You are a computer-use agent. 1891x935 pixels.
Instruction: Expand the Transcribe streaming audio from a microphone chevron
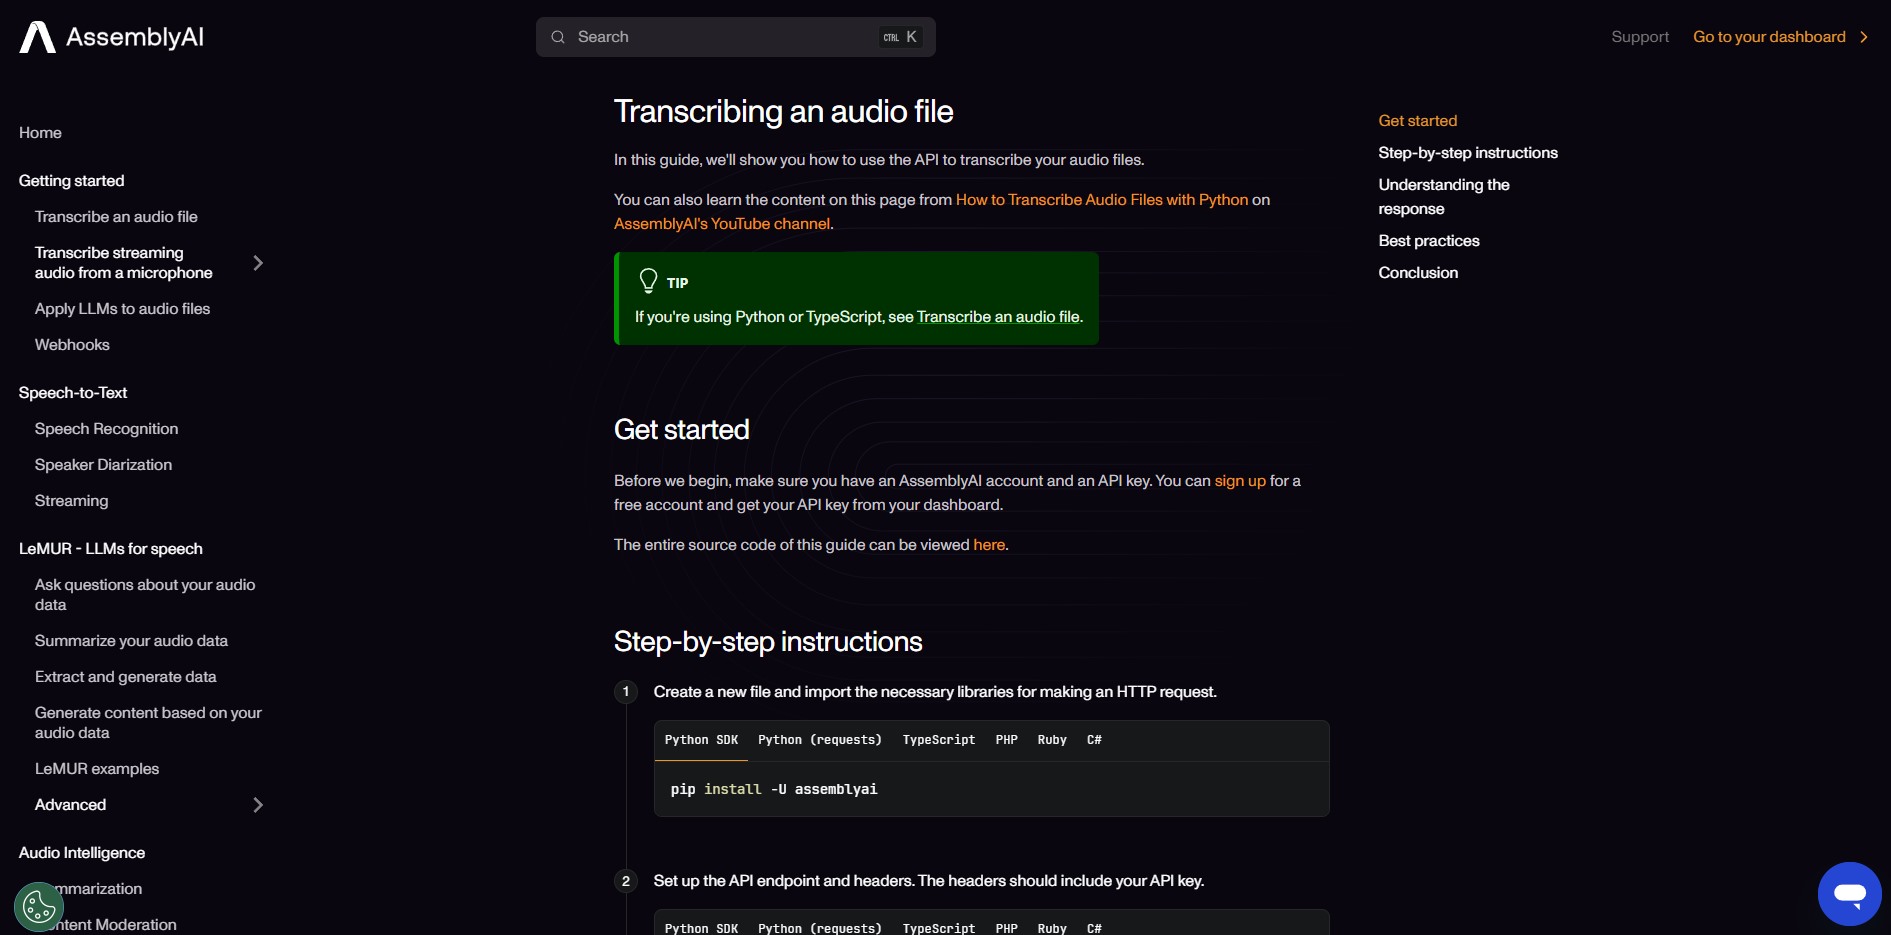258,263
